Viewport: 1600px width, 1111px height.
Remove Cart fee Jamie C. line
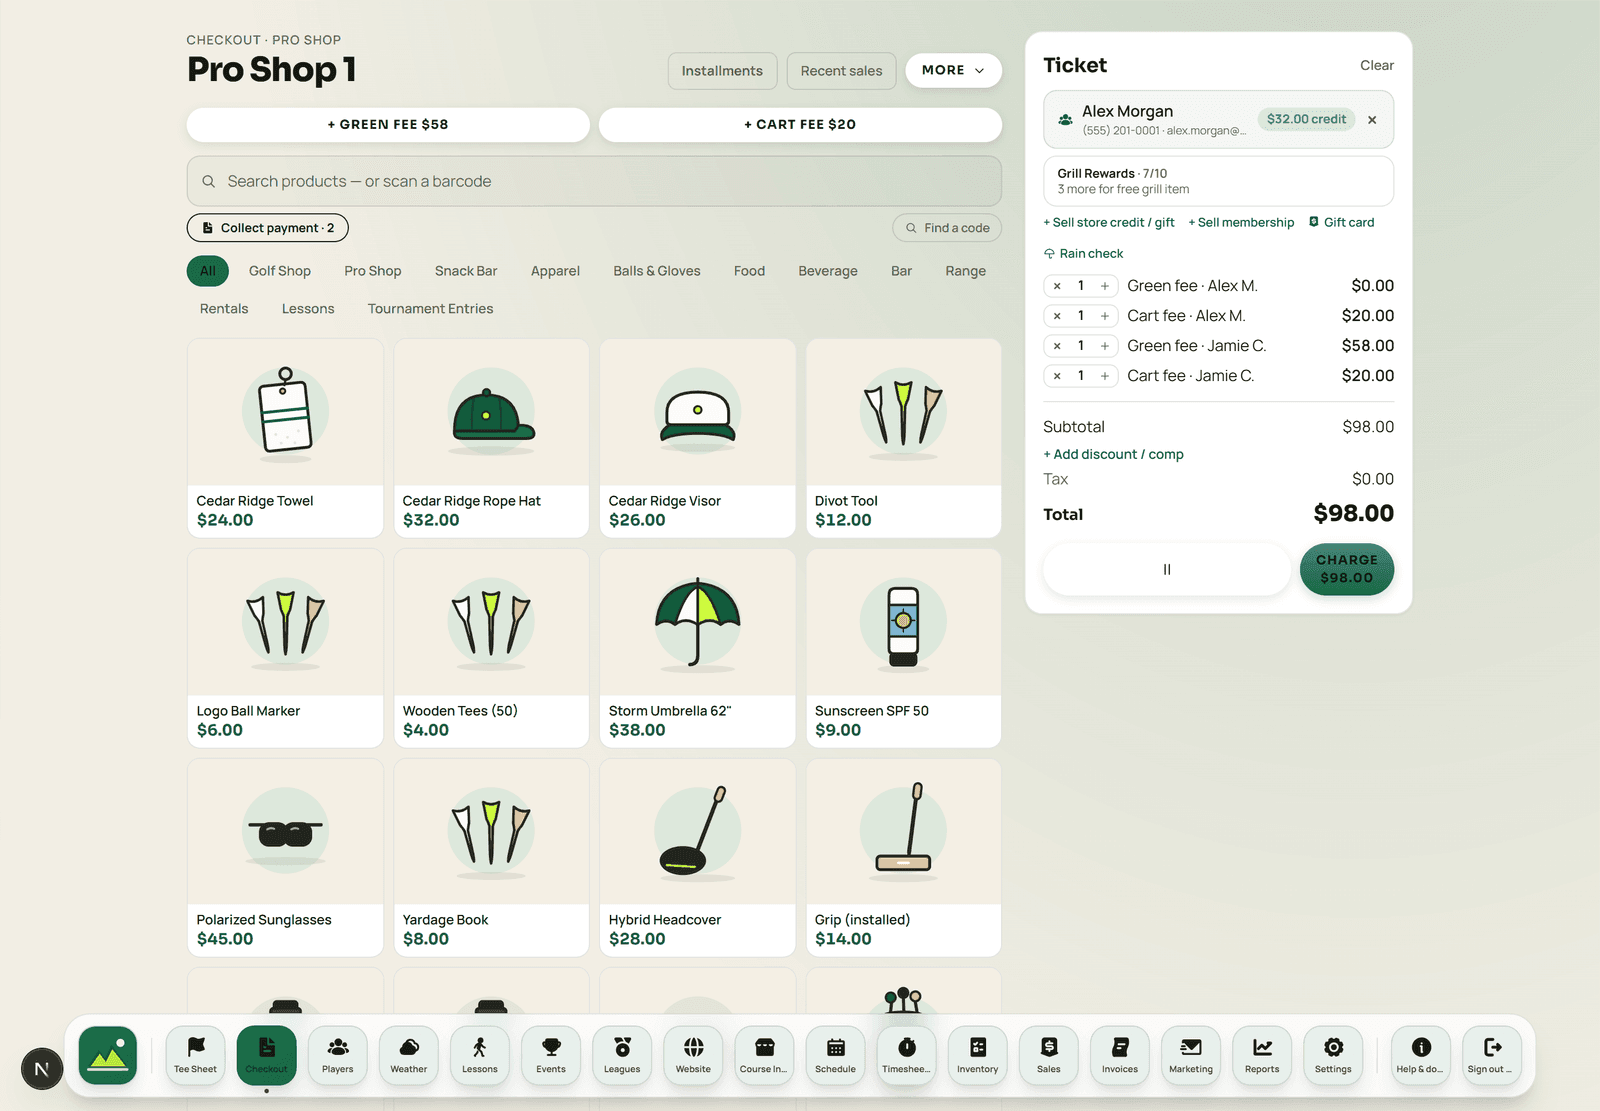coord(1057,376)
